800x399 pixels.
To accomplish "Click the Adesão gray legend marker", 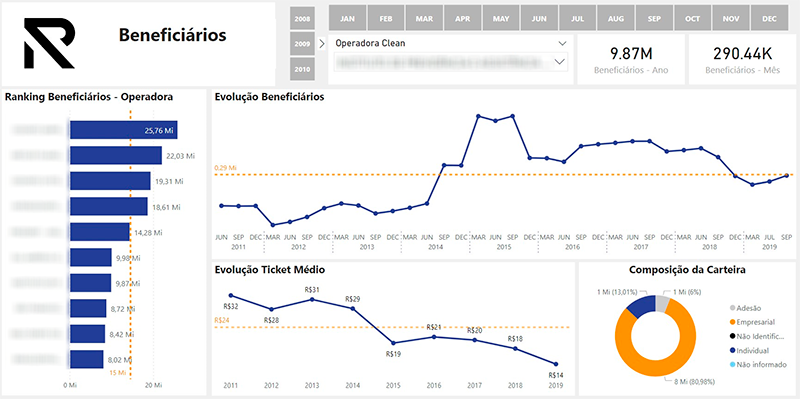I will tap(732, 308).
